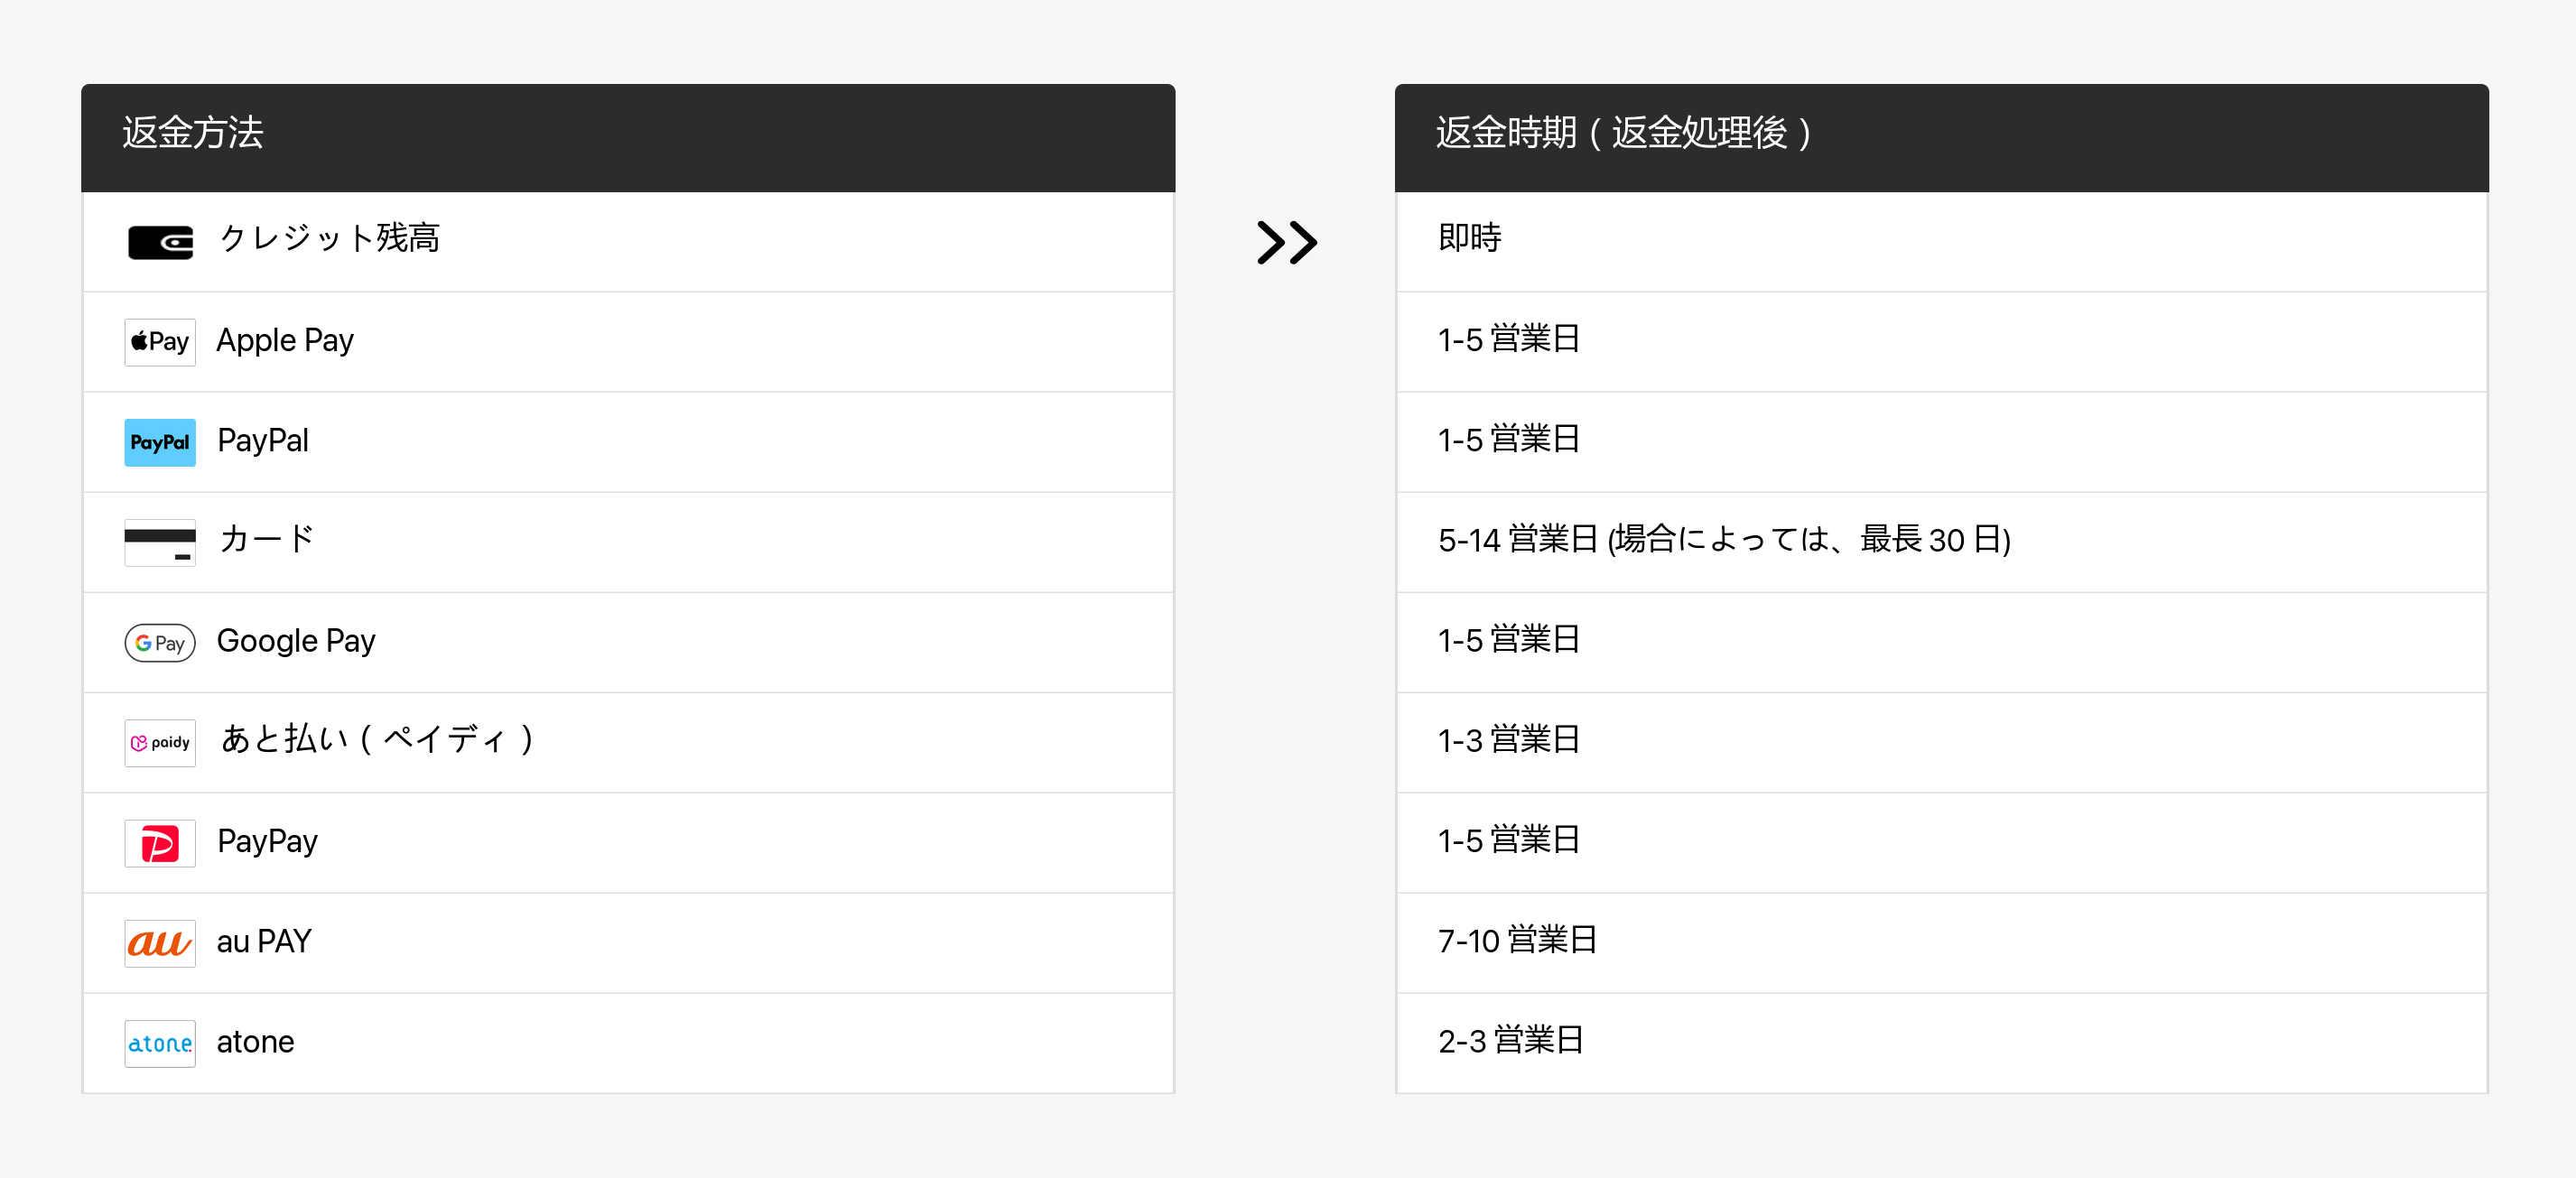Viewport: 2576px width, 1178px height.
Task: Select the Apple Pay text label
Action: coord(285,340)
